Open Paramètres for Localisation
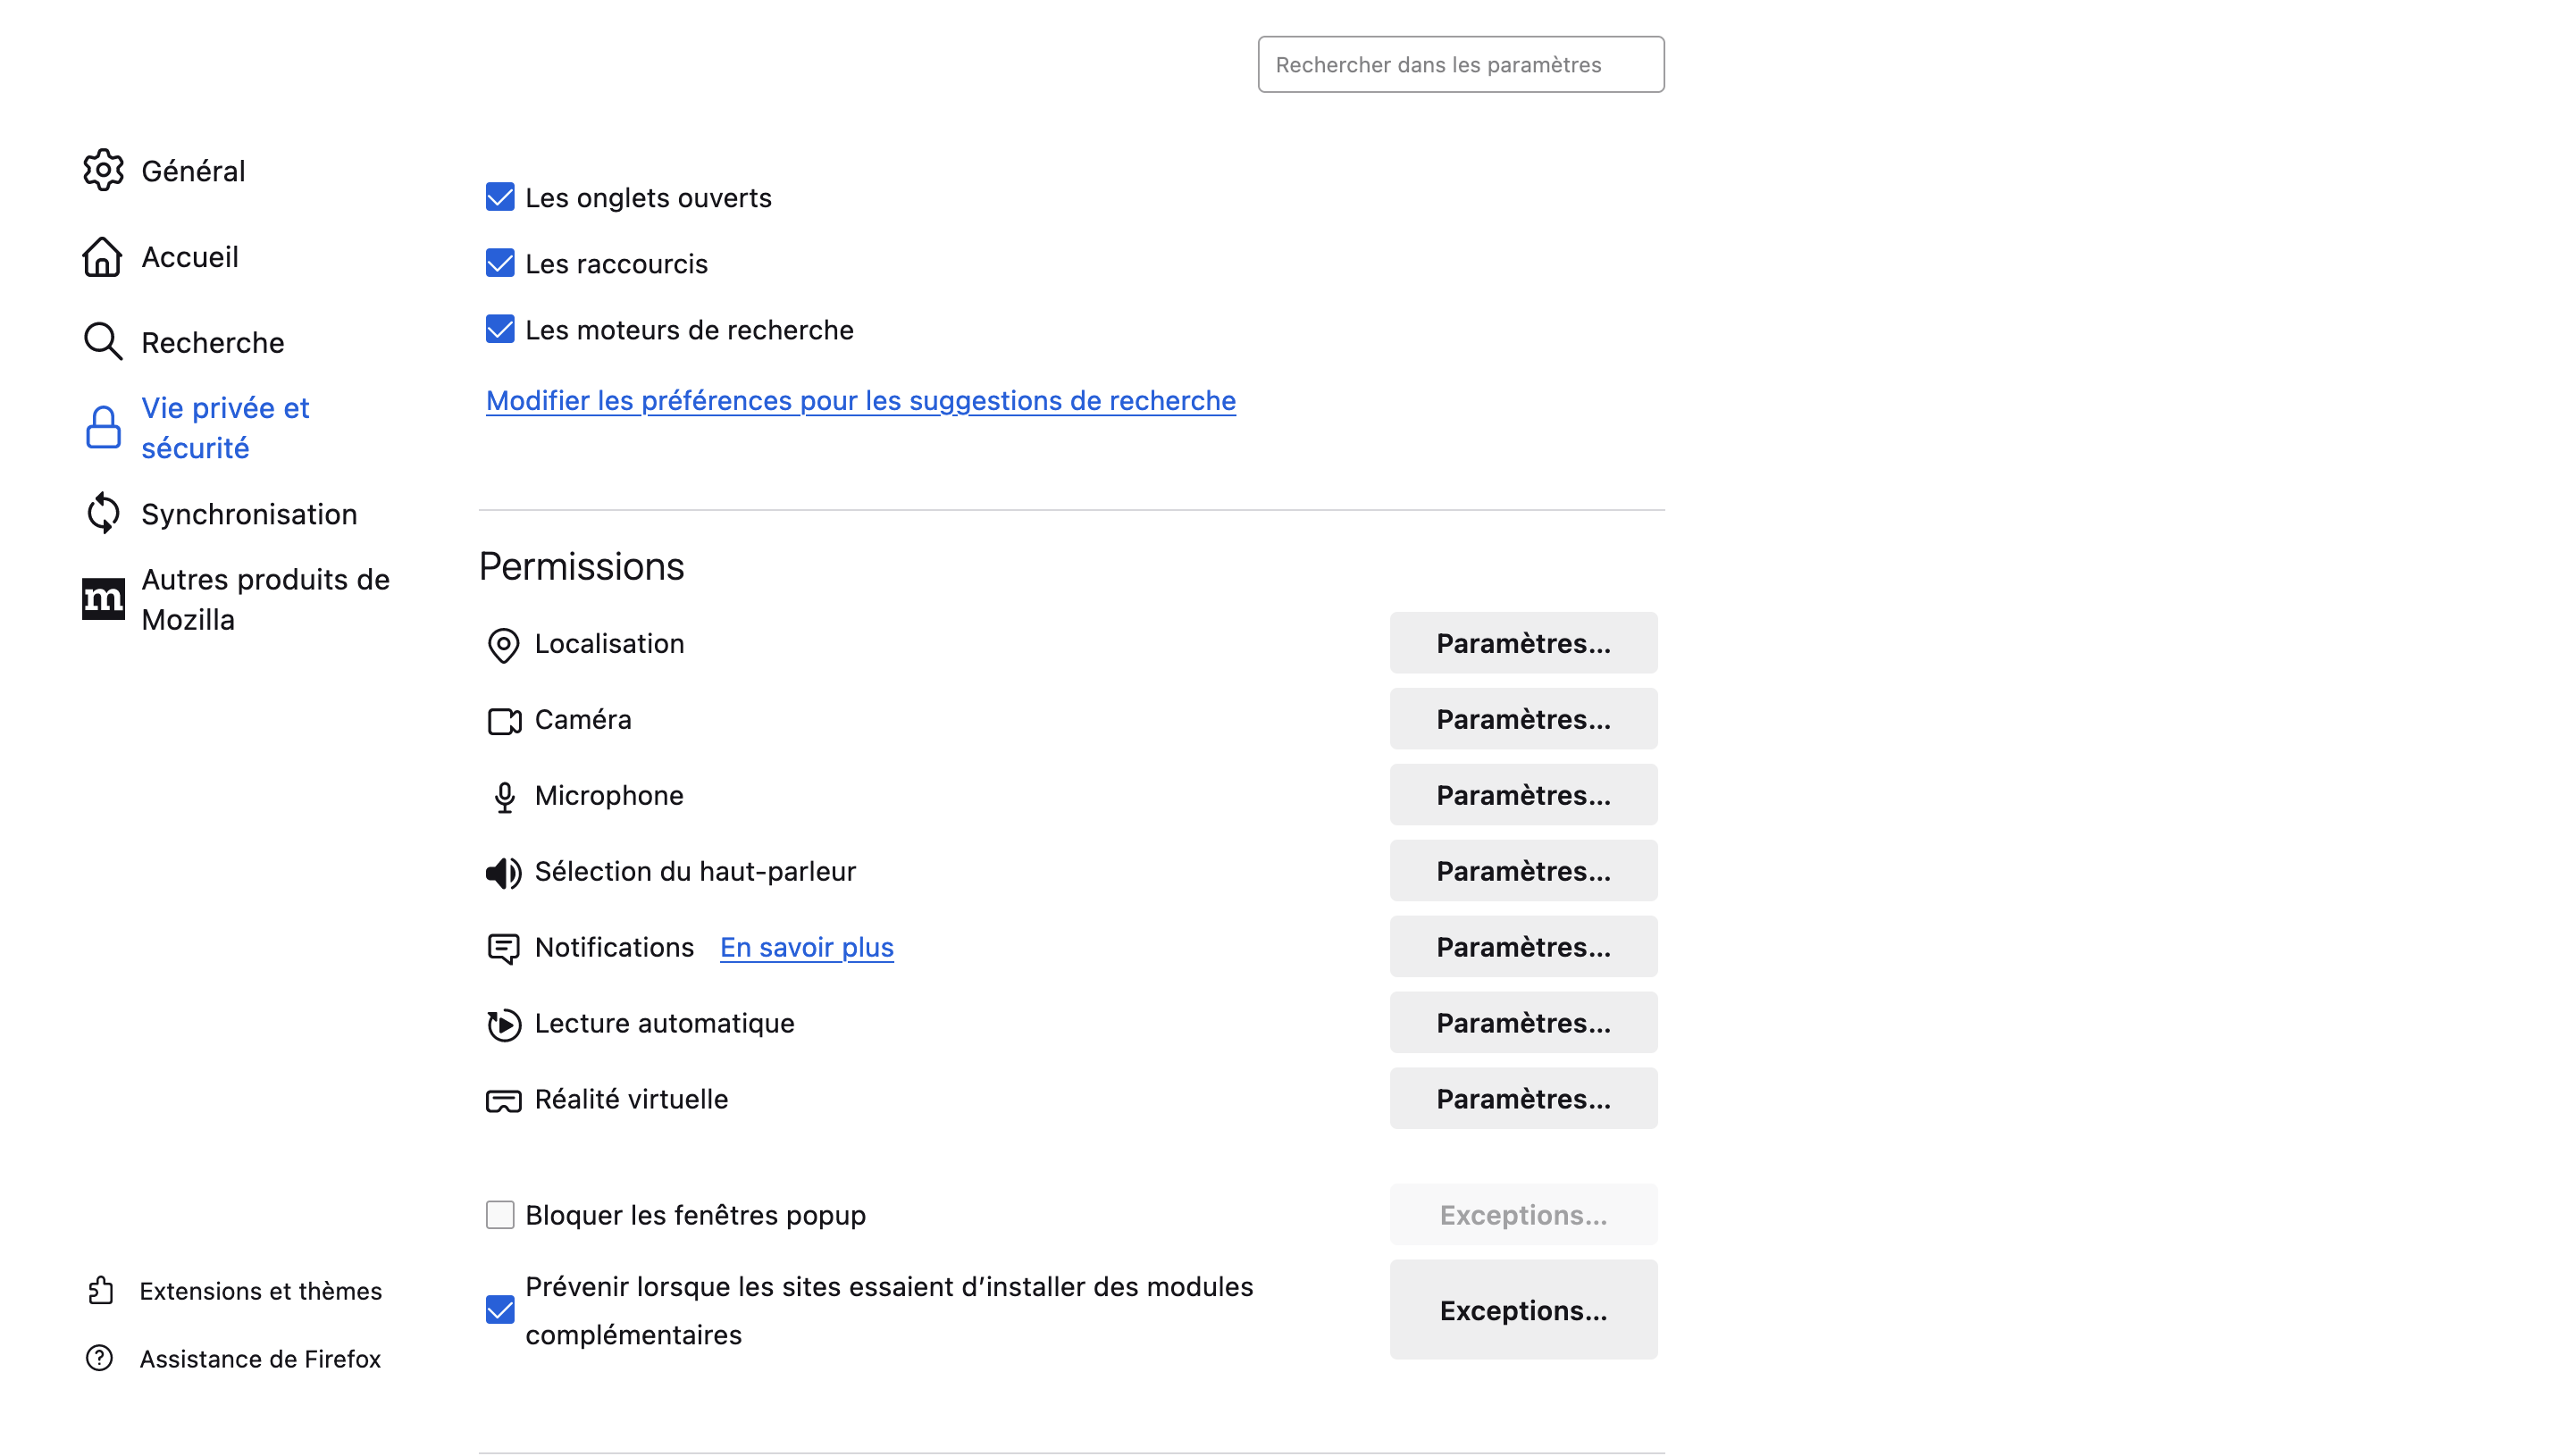Screen dimensions: 2573x1456 click(x=1522, y=643)
